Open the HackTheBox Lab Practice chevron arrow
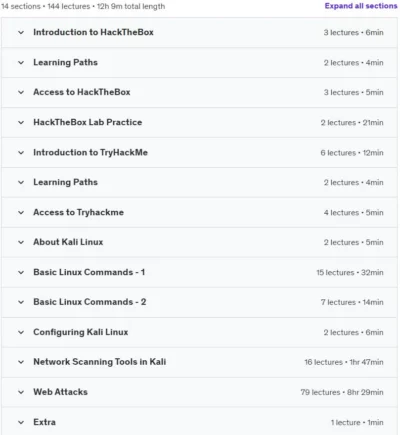This screenshot has width=400, height=435. click(21, 122)
